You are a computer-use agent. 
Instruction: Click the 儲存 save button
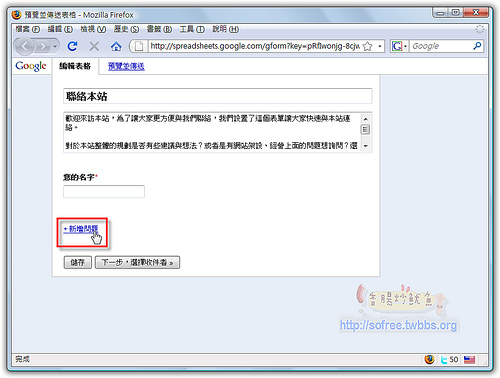78,262
